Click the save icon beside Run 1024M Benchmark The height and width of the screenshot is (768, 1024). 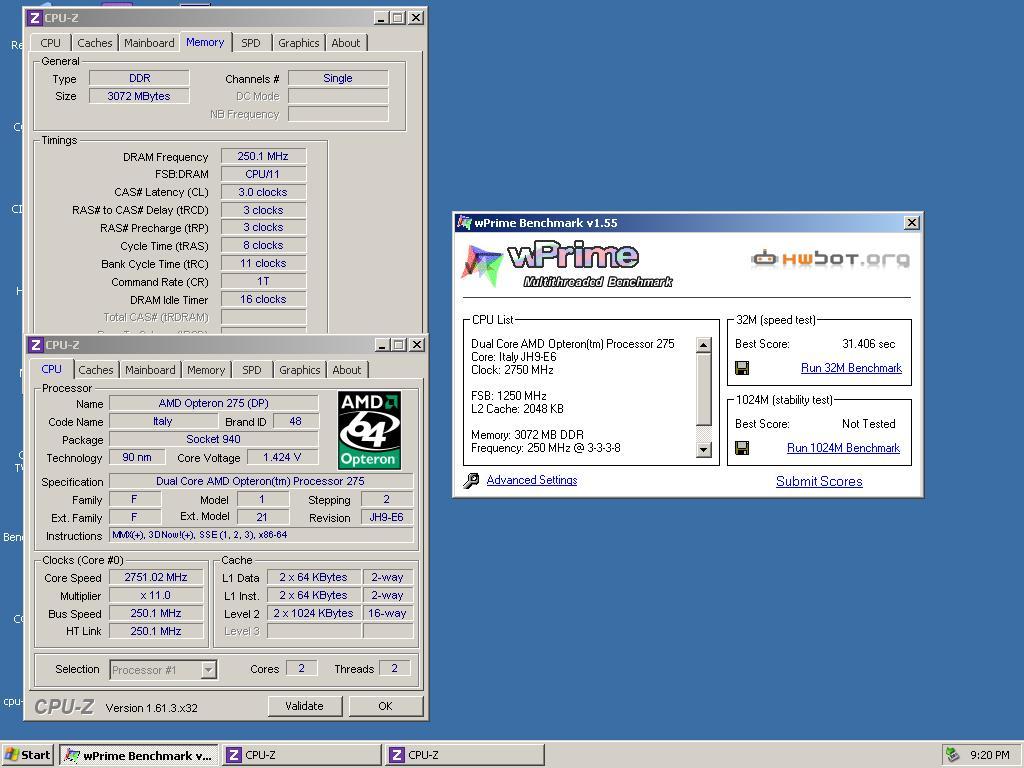click(742, 448)
